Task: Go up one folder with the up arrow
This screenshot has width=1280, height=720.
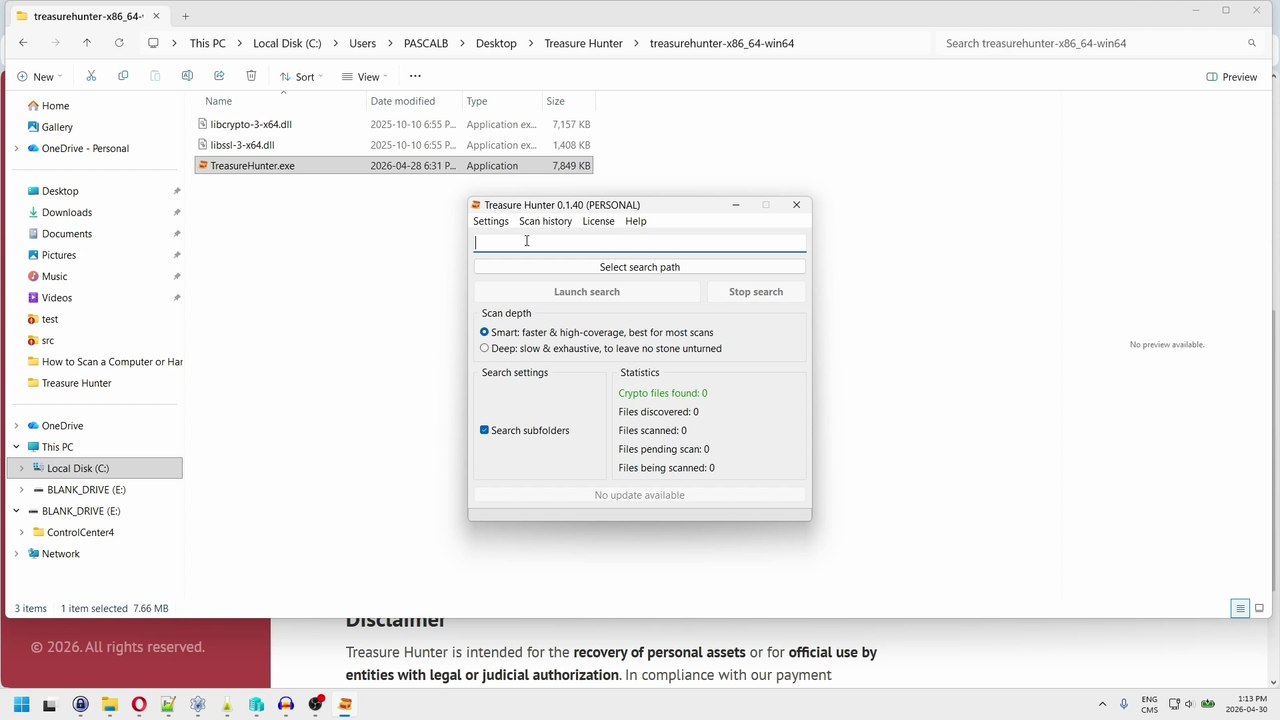Action: click(x=87, y=43)
